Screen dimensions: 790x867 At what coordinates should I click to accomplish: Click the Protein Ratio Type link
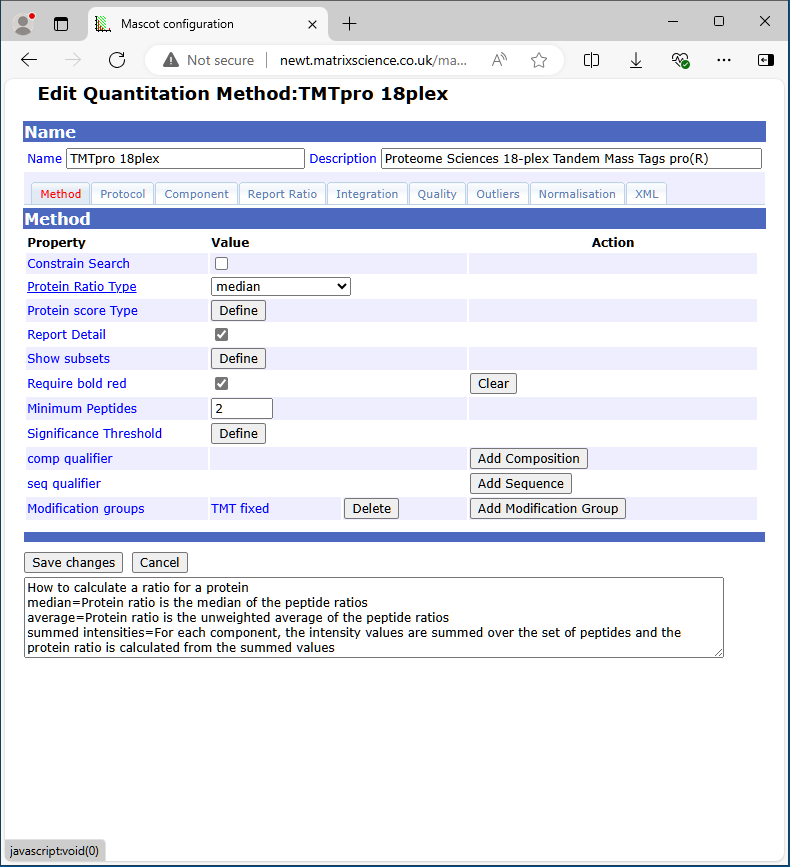click(x=82, y=286)
